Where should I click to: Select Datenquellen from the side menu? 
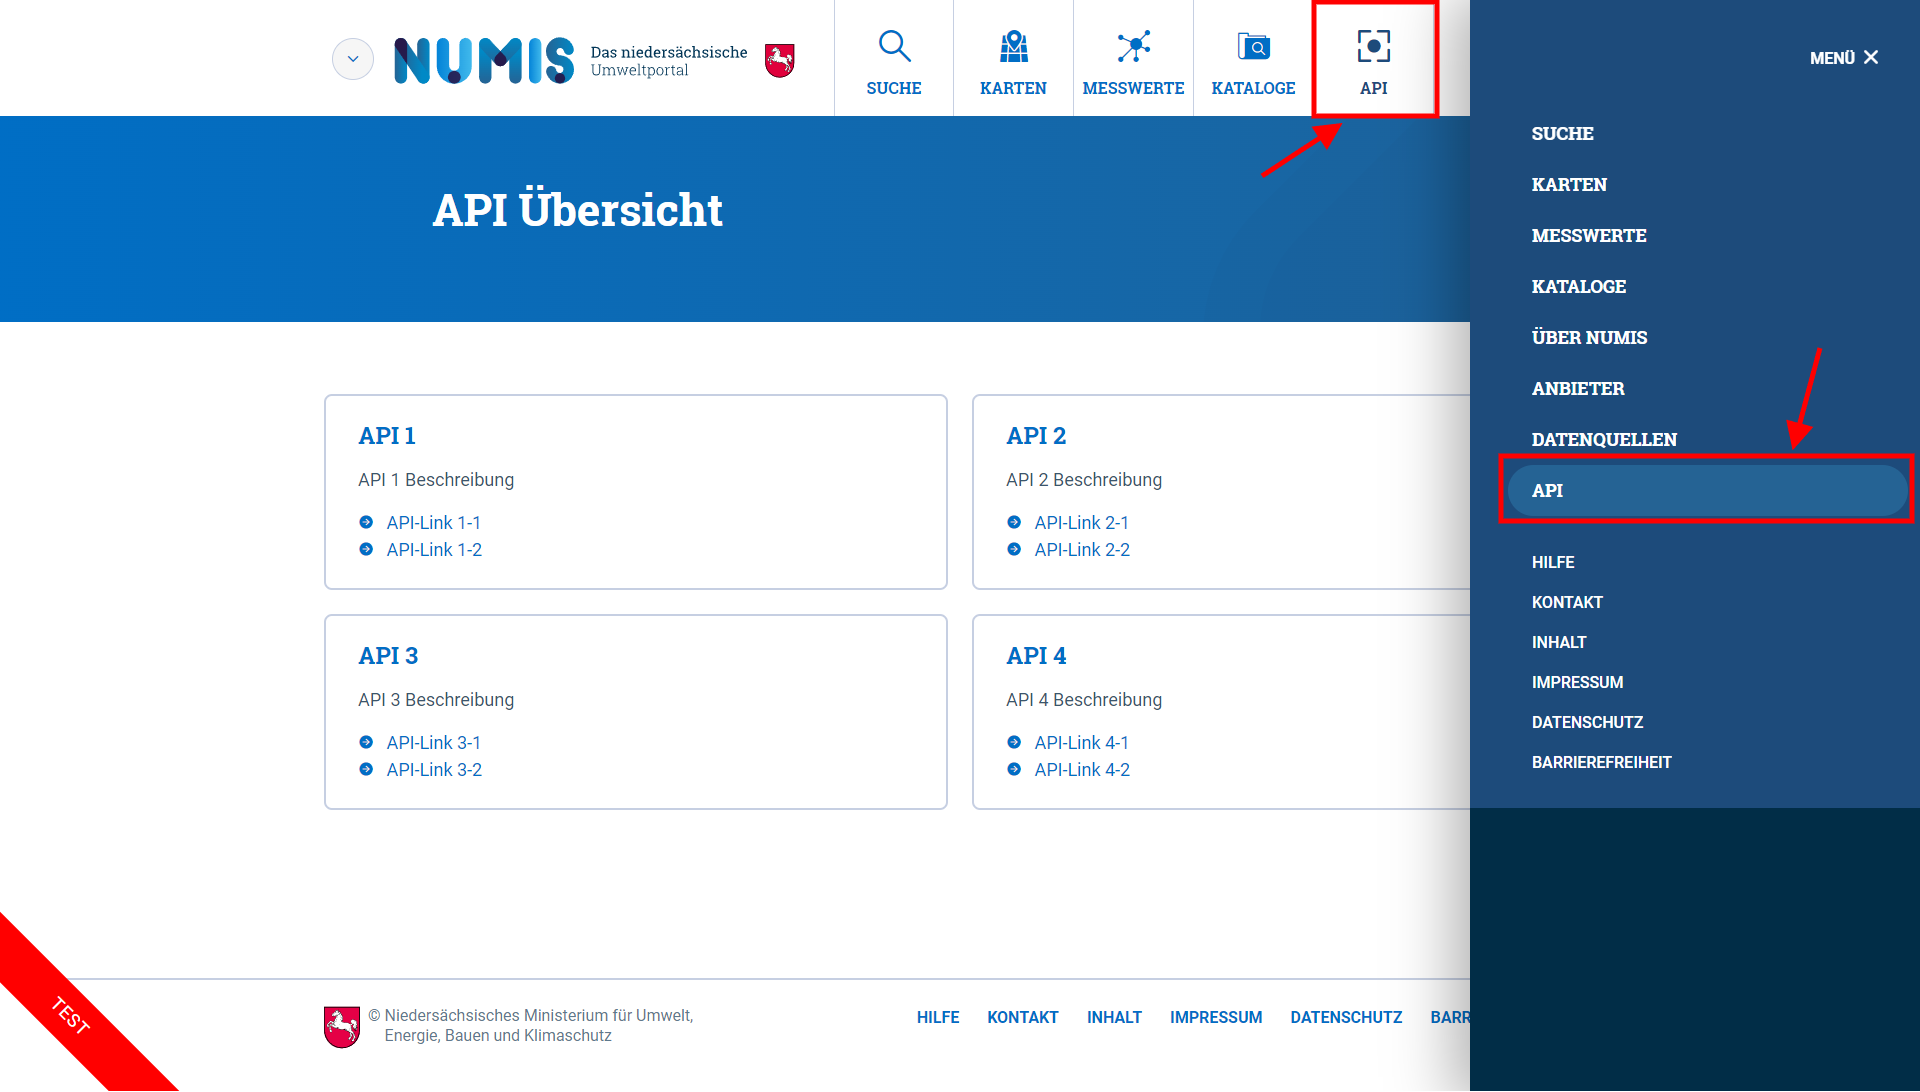click(x=1604, y=438)
